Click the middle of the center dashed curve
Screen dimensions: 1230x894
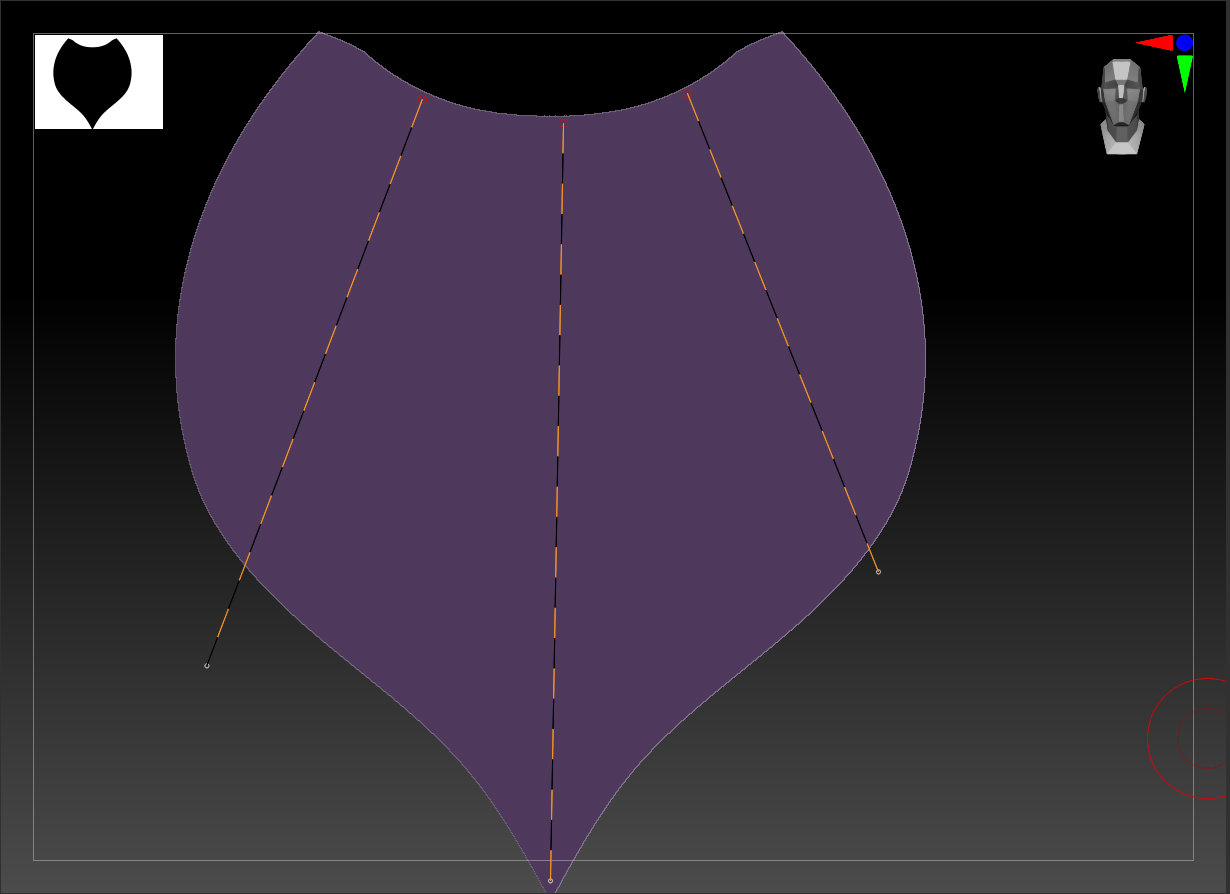(x=557, y=500)
